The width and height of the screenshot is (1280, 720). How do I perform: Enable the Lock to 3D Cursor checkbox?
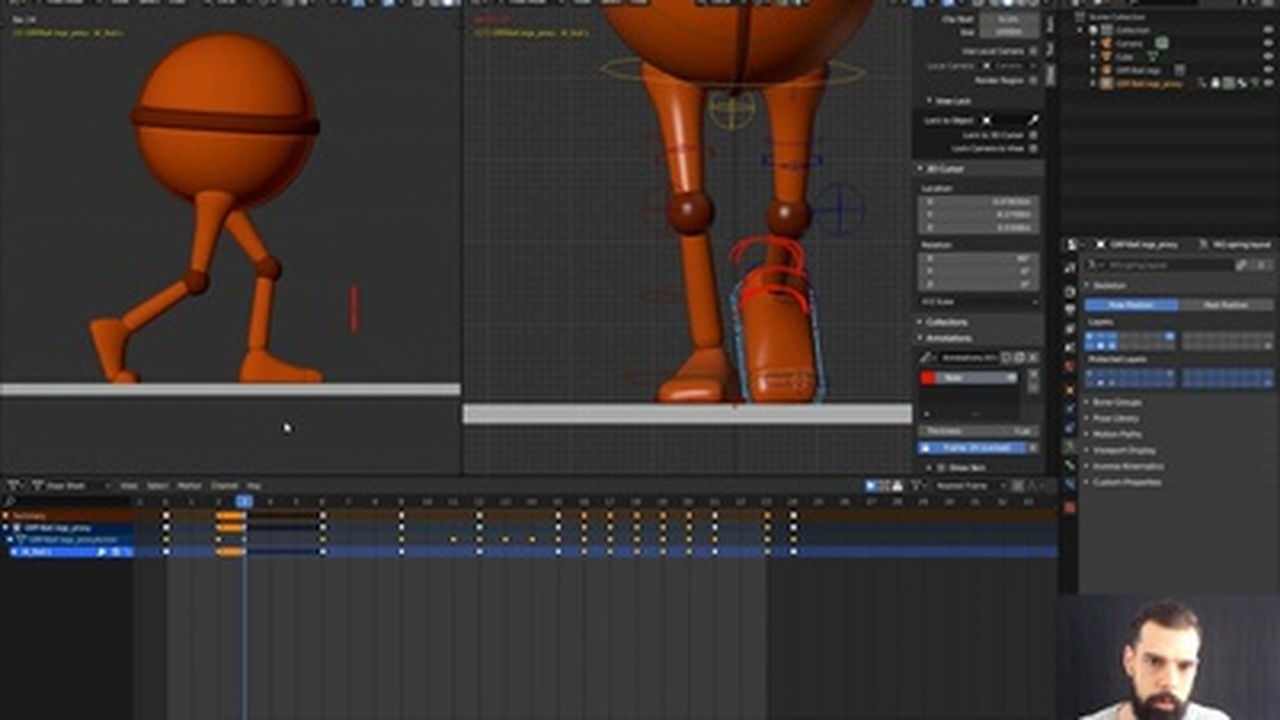[1033, 135]
